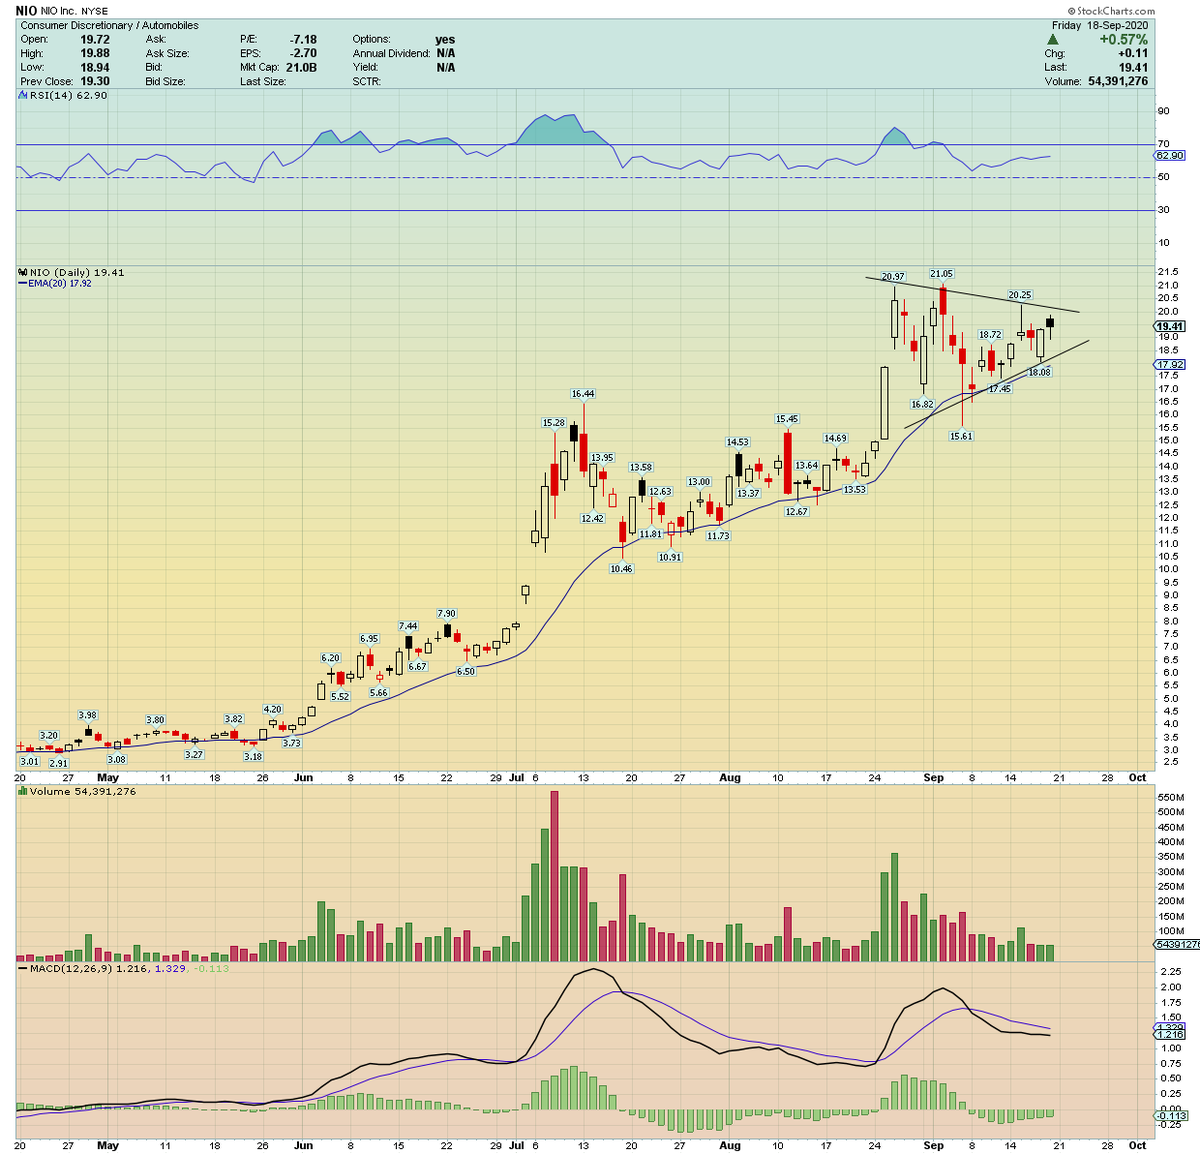The width and height of the screenshot is (1200, 1154).
Task: Click the Open value 19.72
Action: 95,39
